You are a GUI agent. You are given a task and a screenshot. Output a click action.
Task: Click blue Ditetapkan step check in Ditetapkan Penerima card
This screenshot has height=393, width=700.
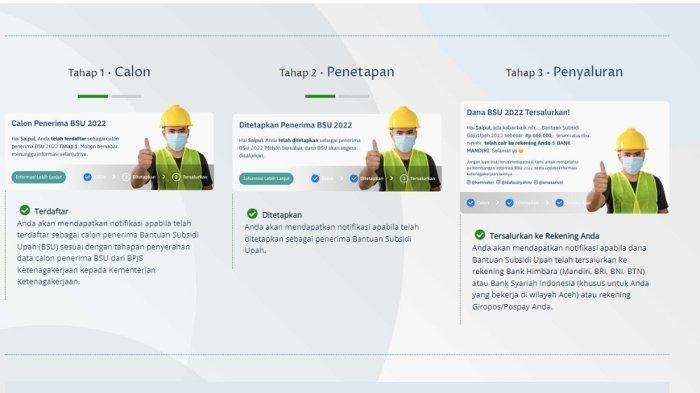(354, 178)
